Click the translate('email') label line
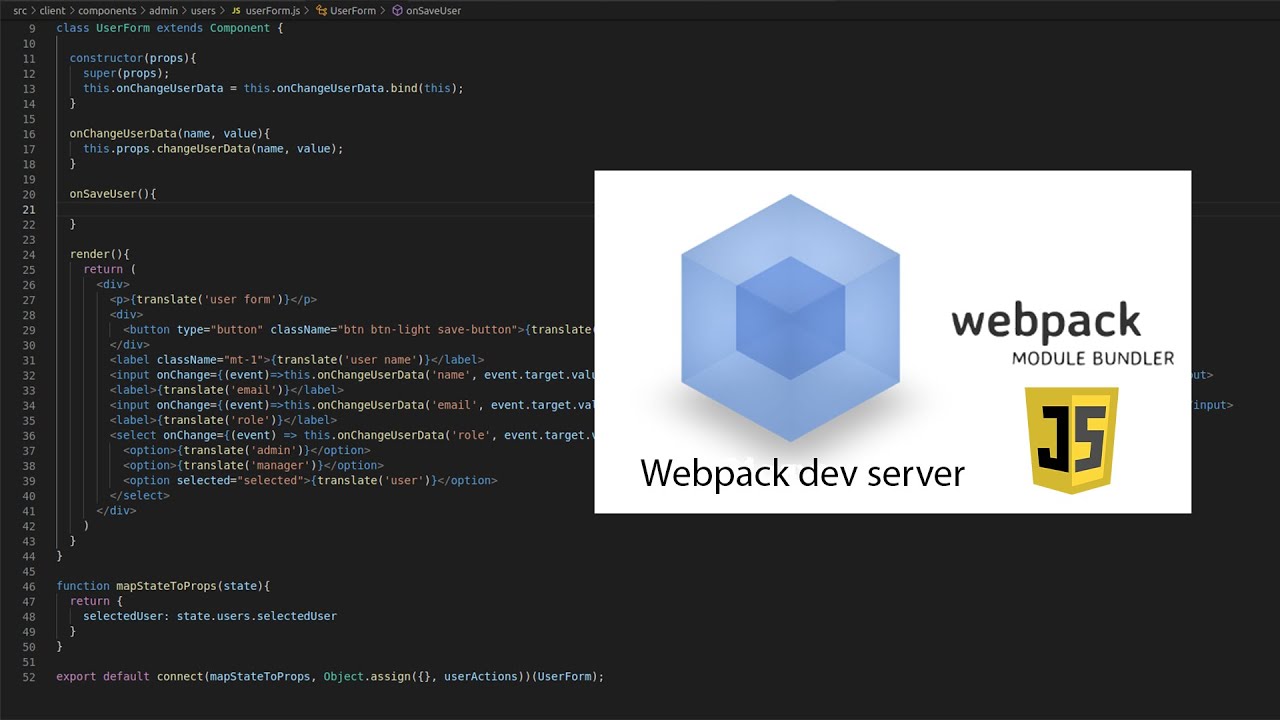Viewport: 1280px width, 720px height. tap(227, 390)
